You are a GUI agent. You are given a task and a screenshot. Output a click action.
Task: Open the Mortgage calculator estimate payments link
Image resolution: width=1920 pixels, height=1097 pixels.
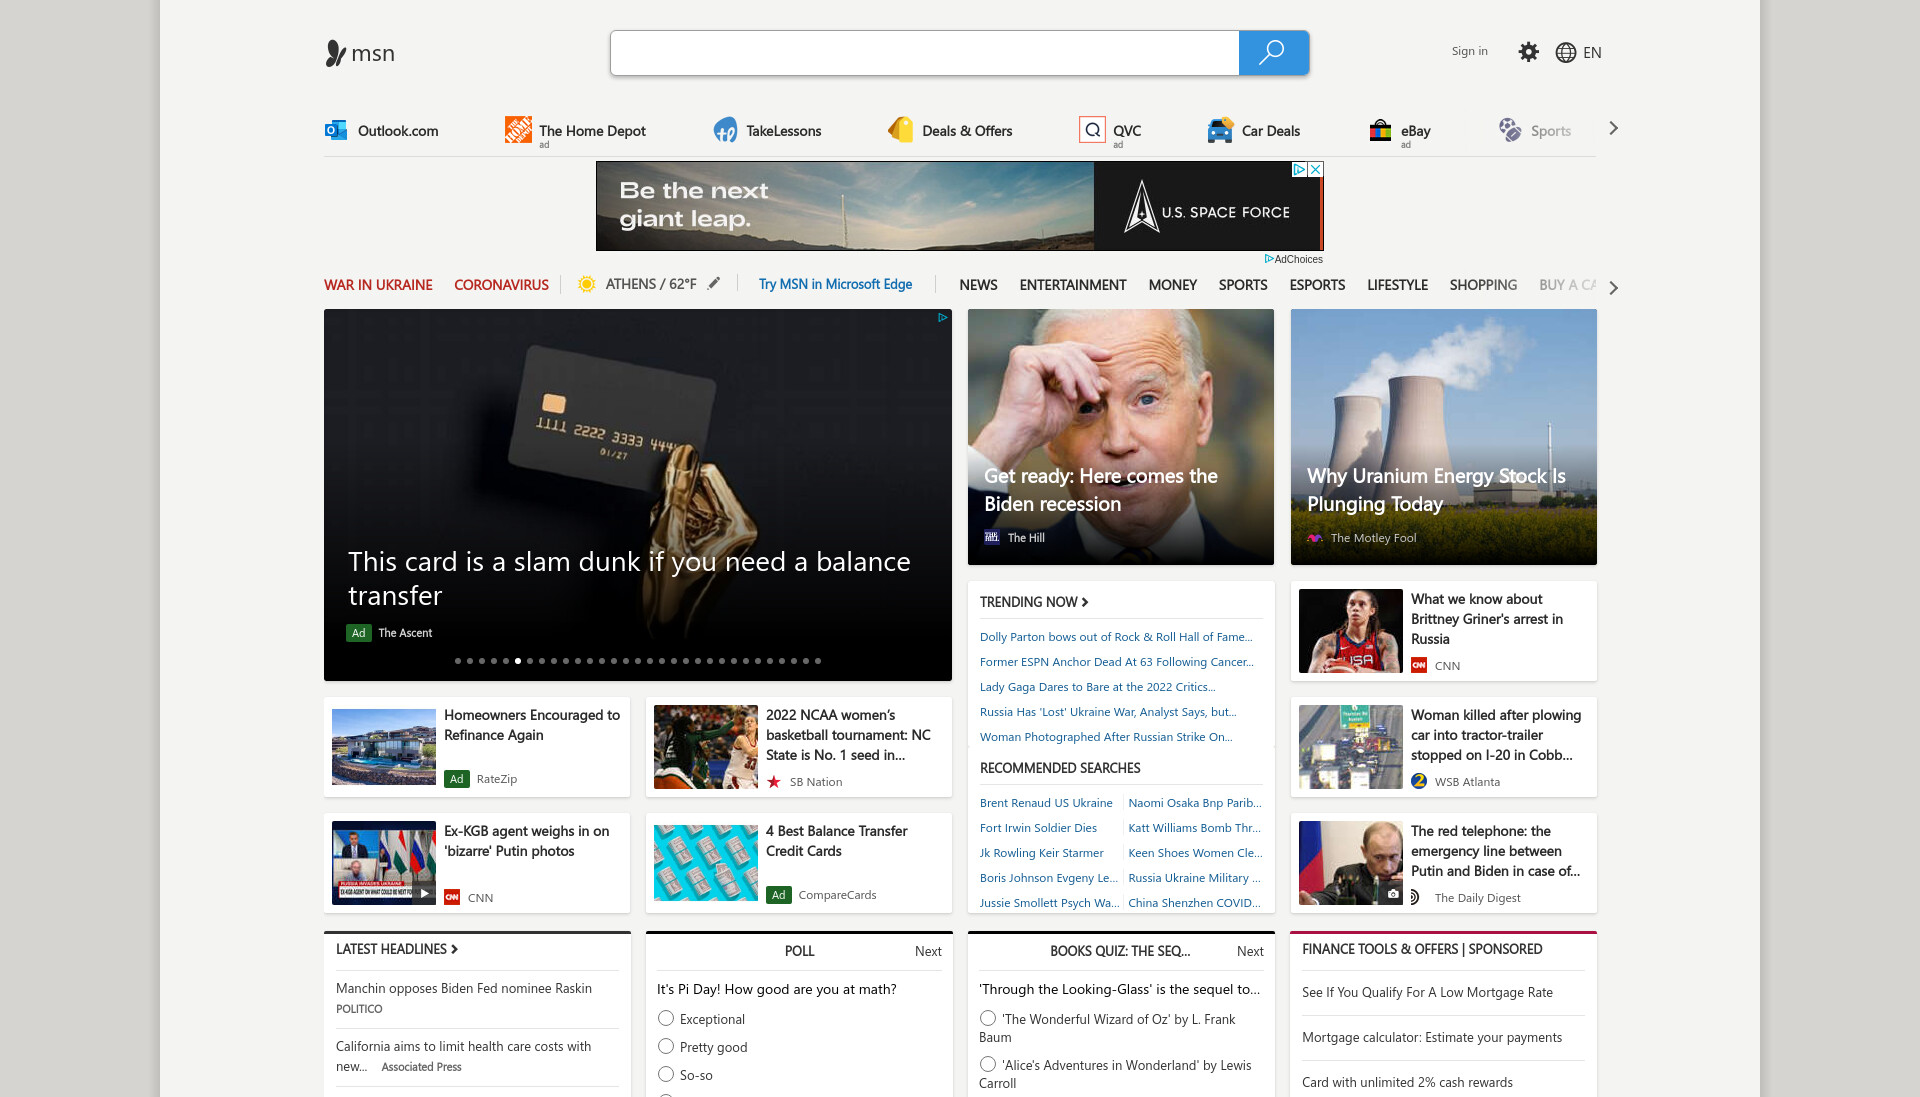1431,1037
